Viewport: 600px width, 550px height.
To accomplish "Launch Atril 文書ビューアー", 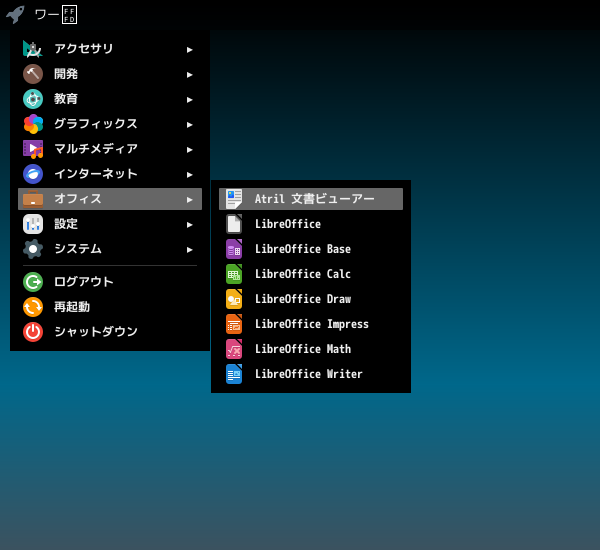I will [311, 199].
